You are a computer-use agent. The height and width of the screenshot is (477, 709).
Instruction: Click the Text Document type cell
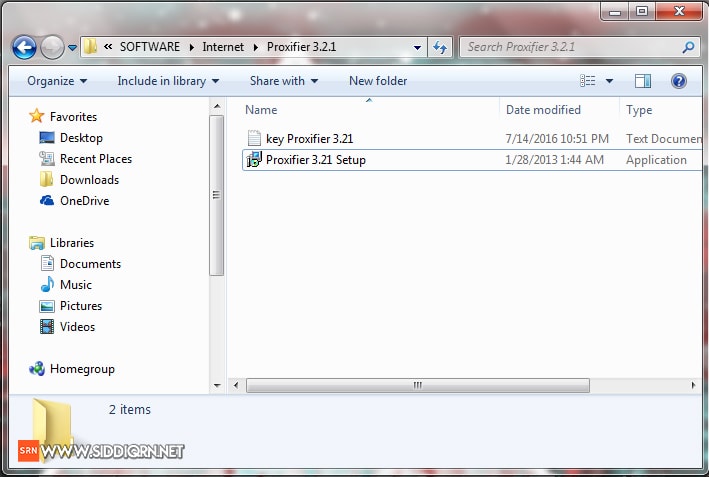663,139
